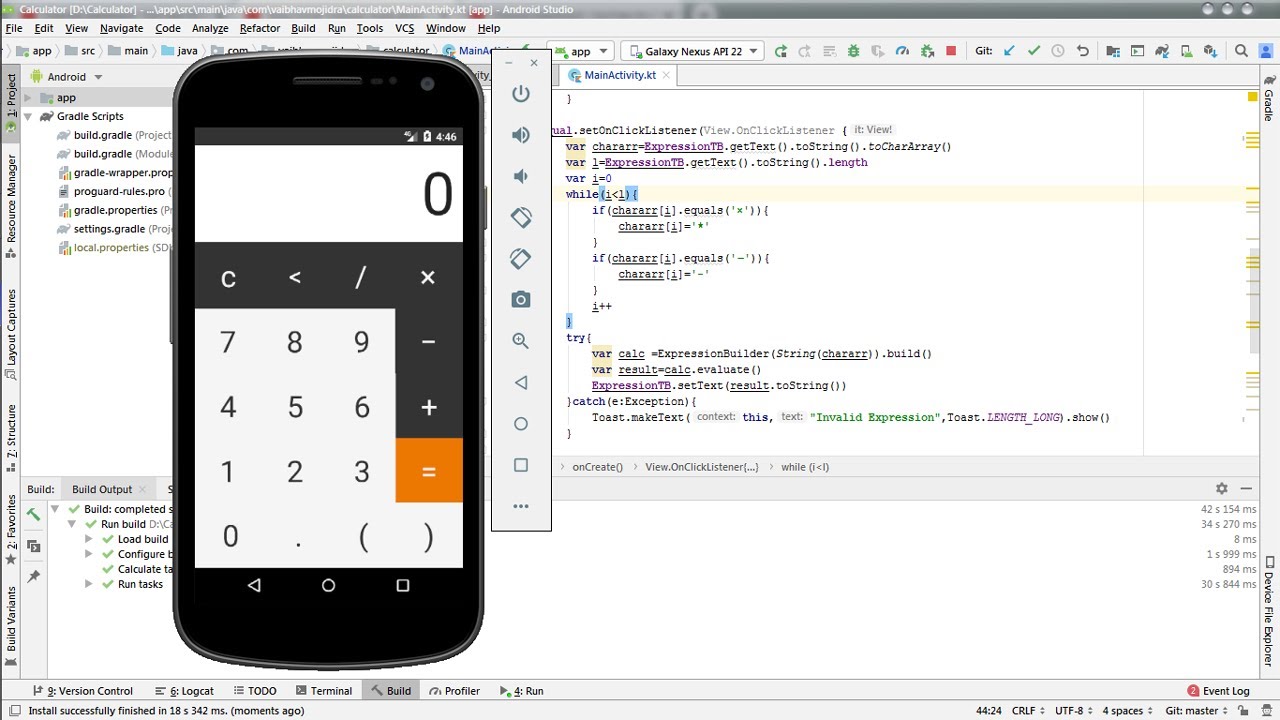Collapse the Run build node
This screenshot has height=720, width=1280.
click(x=73, y=524)
